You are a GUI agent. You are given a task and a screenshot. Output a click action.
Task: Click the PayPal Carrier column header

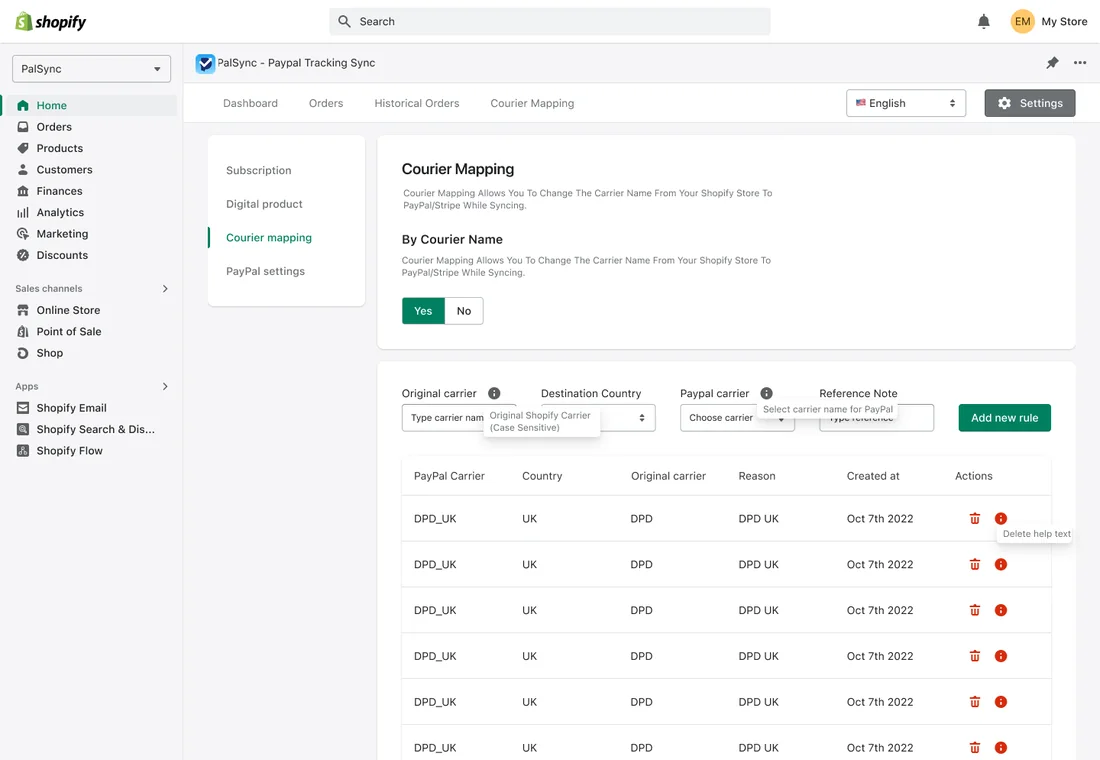(x=449, y=476)
